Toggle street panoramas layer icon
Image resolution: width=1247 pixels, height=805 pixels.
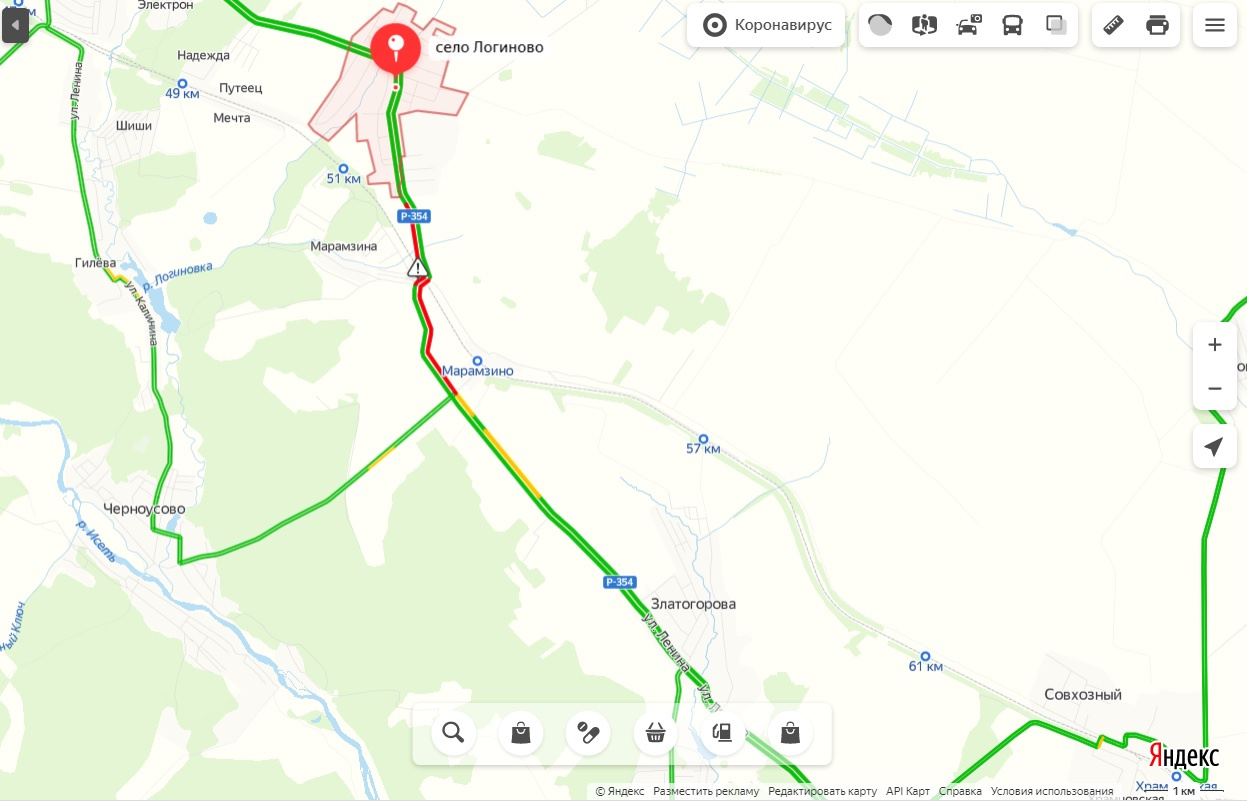point(924,25)
